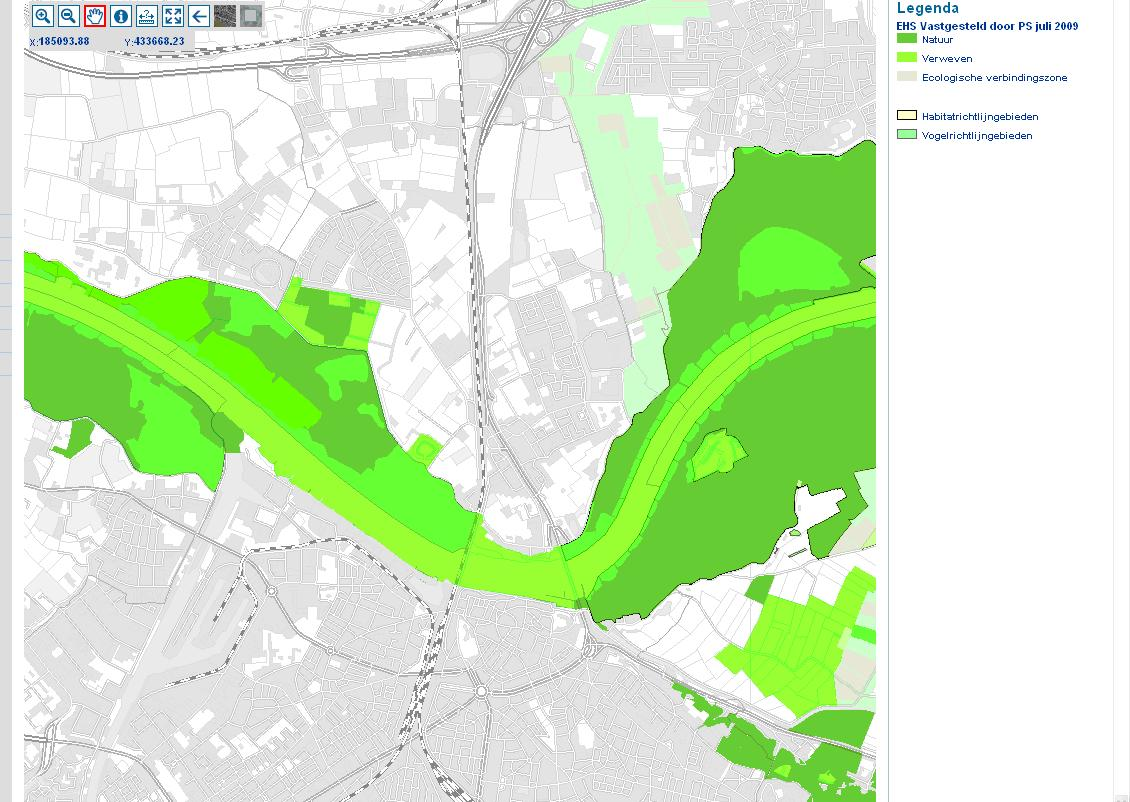
Task: Click the X coordinate readout
Action: click(60, 41)
